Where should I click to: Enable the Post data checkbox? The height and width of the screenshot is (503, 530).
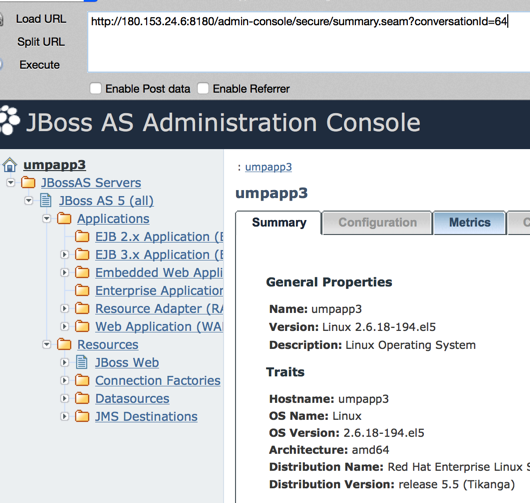pyautogui.click(x=95, y=89)
